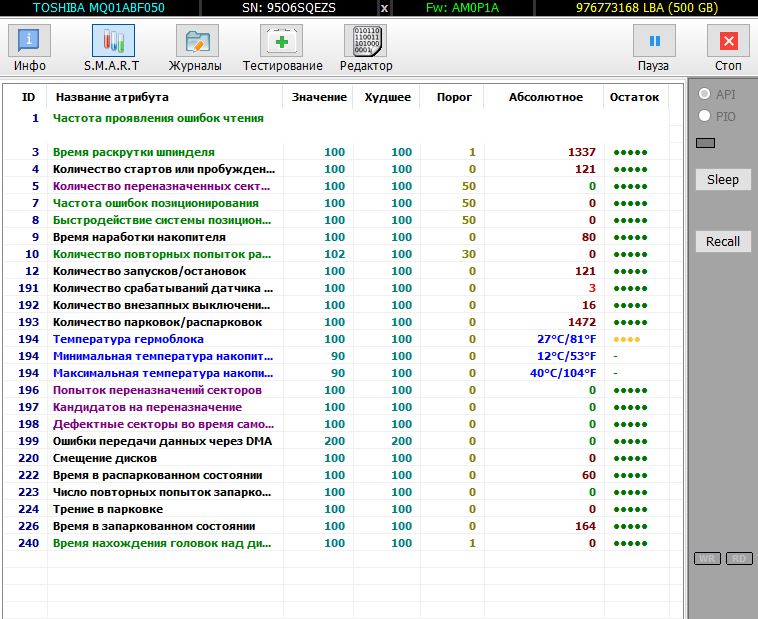The image size is (758, 619).
Task: Click the Значение column header
Action: 319,97
